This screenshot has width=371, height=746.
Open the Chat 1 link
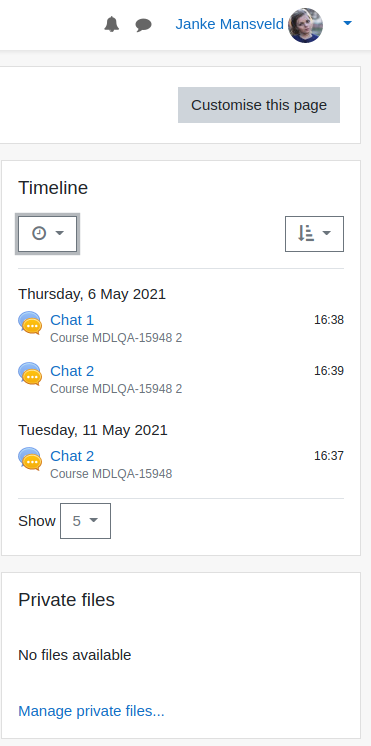(72, 320)
